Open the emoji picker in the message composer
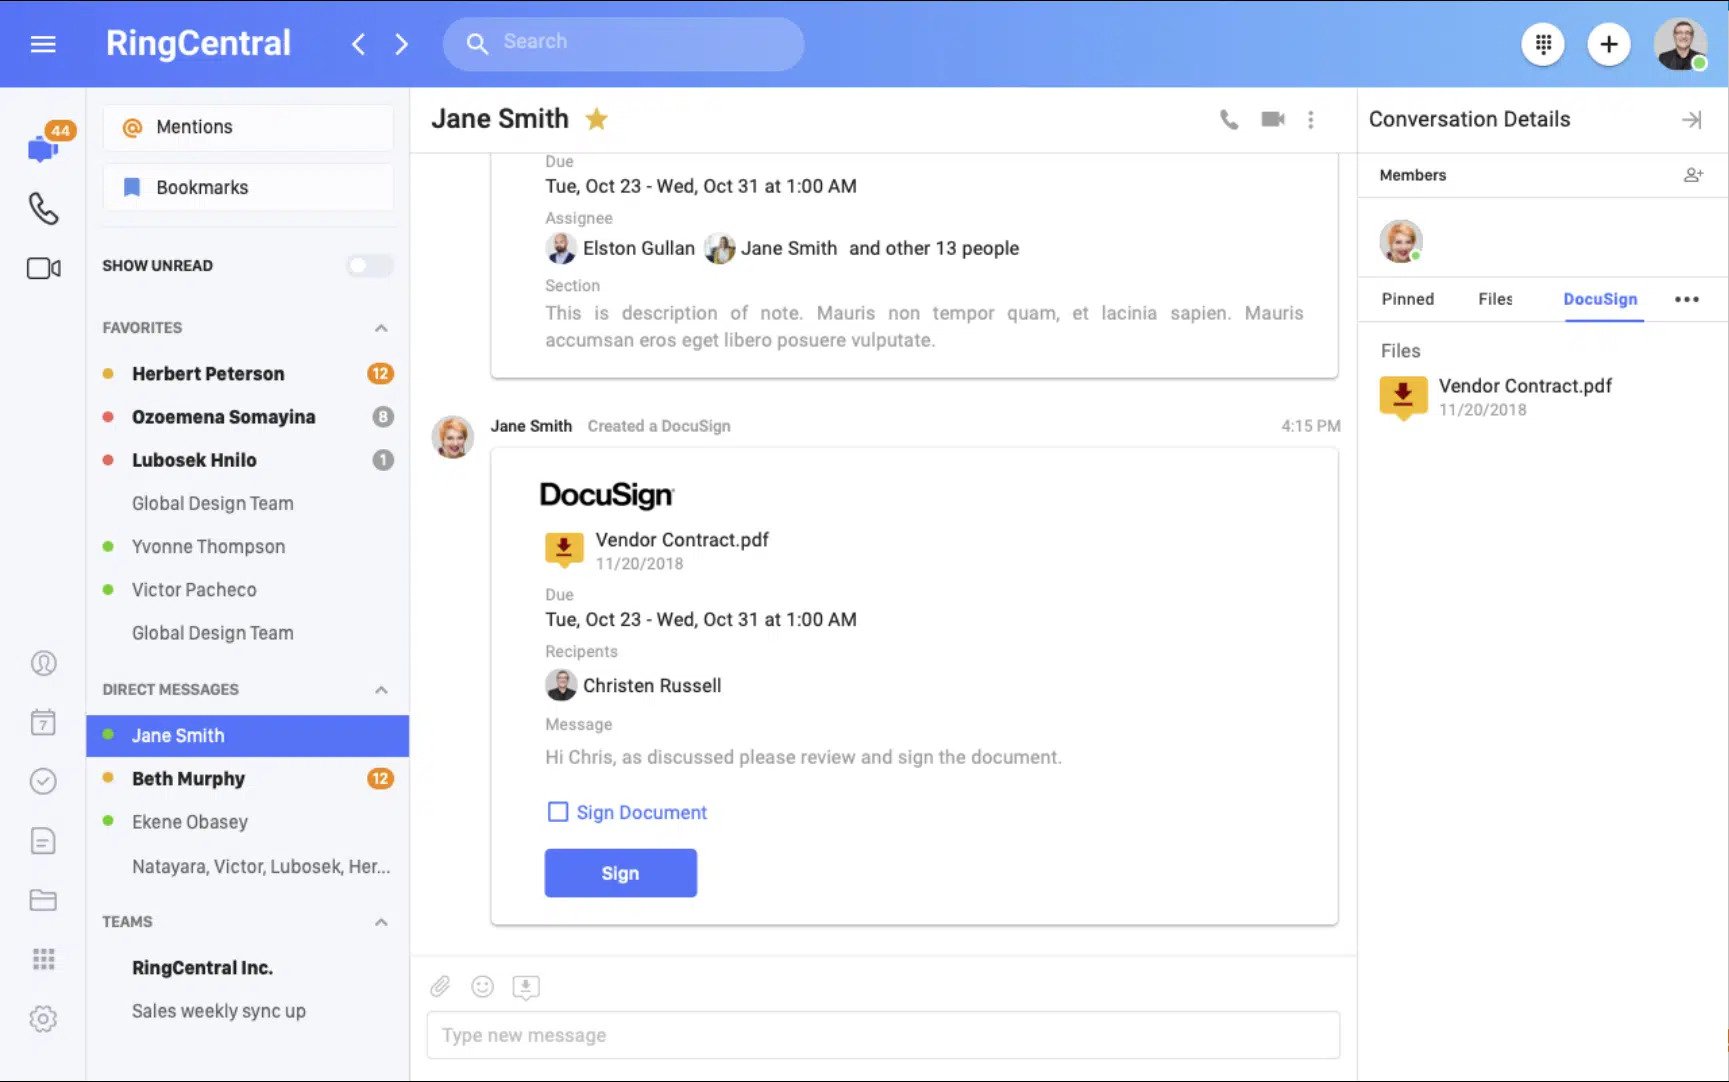The height and width of the screenshot is (1082, 1729). [x=483, y=987]
